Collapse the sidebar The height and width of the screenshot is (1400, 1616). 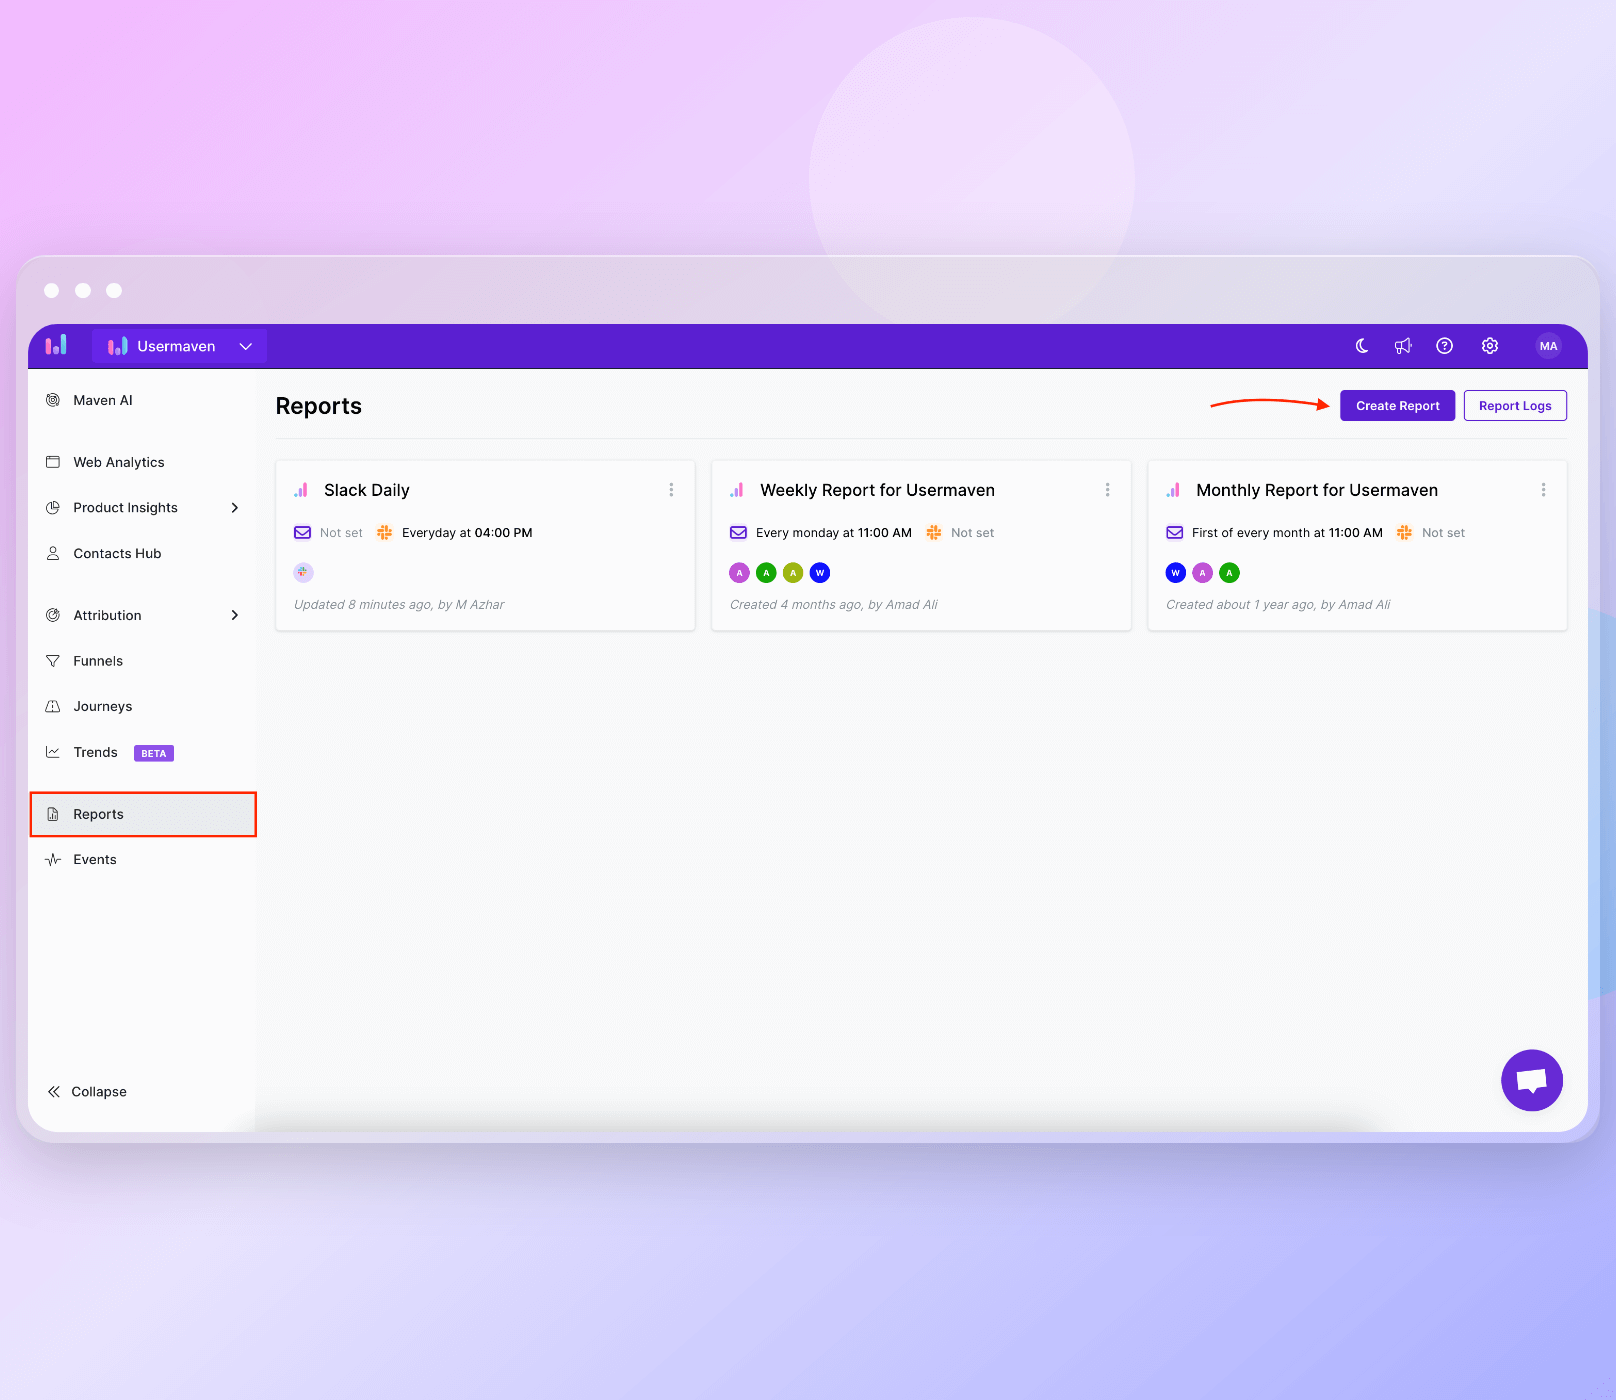[x=87, y=1091]
